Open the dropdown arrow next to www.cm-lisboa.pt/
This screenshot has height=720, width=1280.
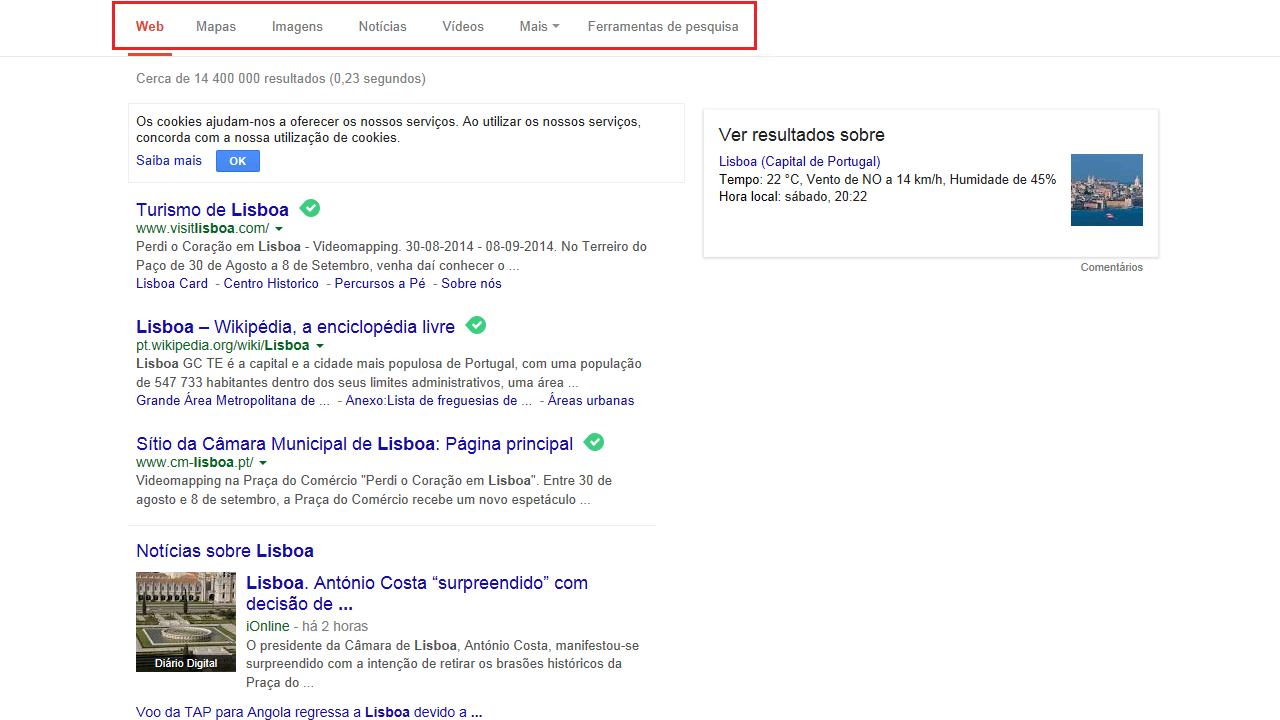pos(263,463)
